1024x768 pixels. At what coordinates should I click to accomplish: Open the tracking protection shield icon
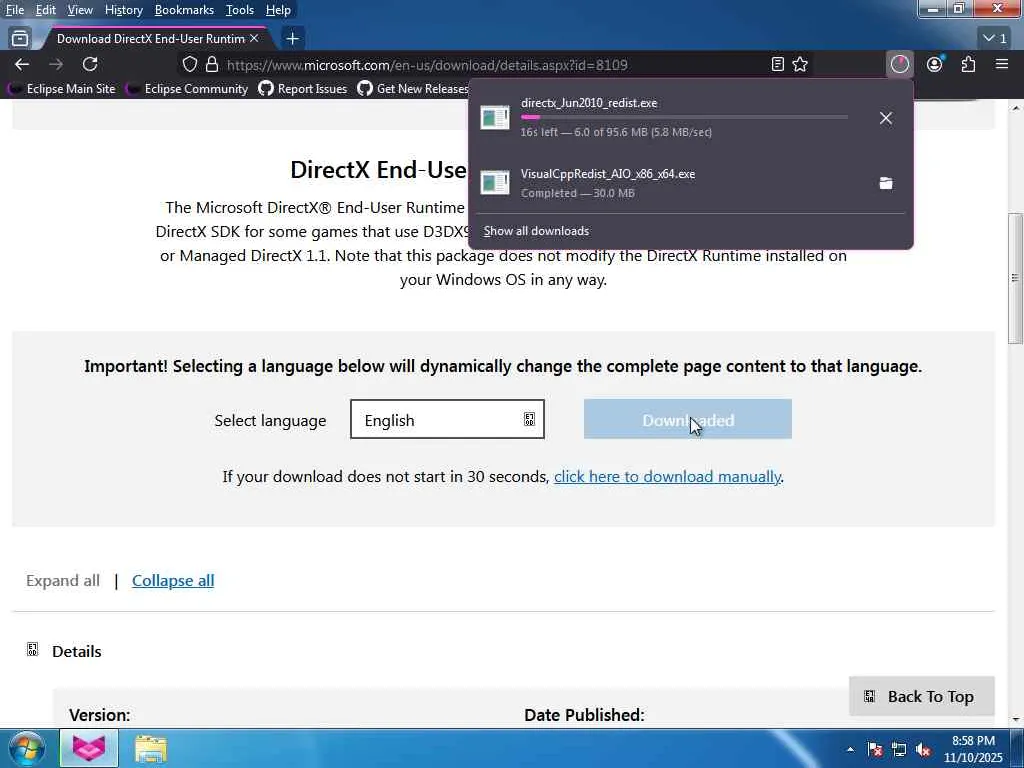[189, 65]
